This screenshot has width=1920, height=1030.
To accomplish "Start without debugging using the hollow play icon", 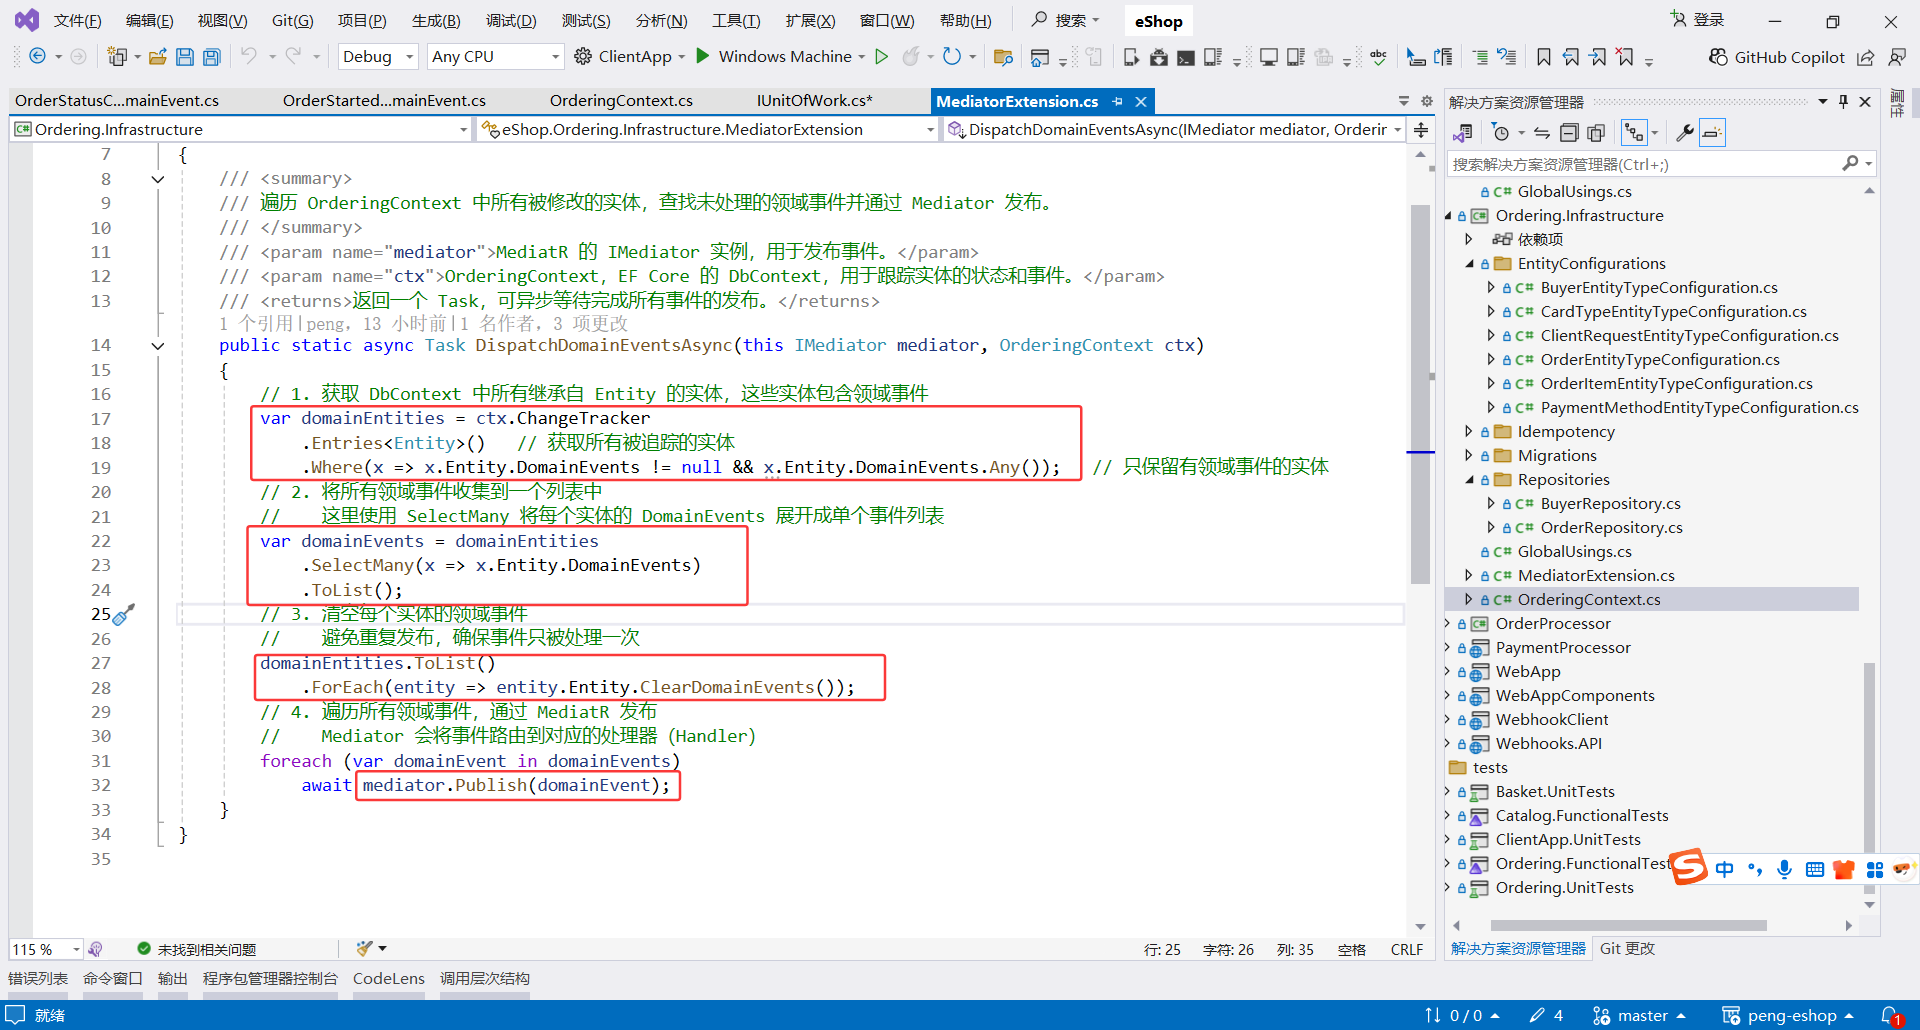I will tap(881, 57).
